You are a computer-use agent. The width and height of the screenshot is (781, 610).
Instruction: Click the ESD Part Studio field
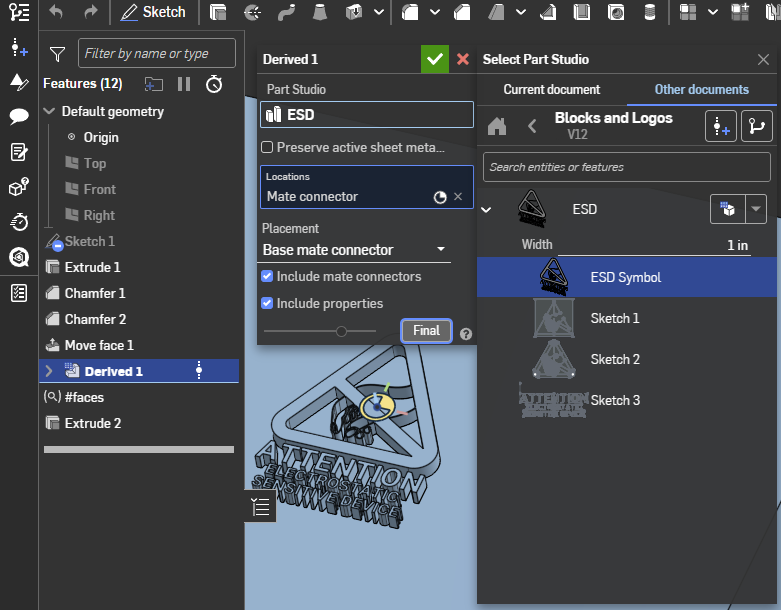367,115
